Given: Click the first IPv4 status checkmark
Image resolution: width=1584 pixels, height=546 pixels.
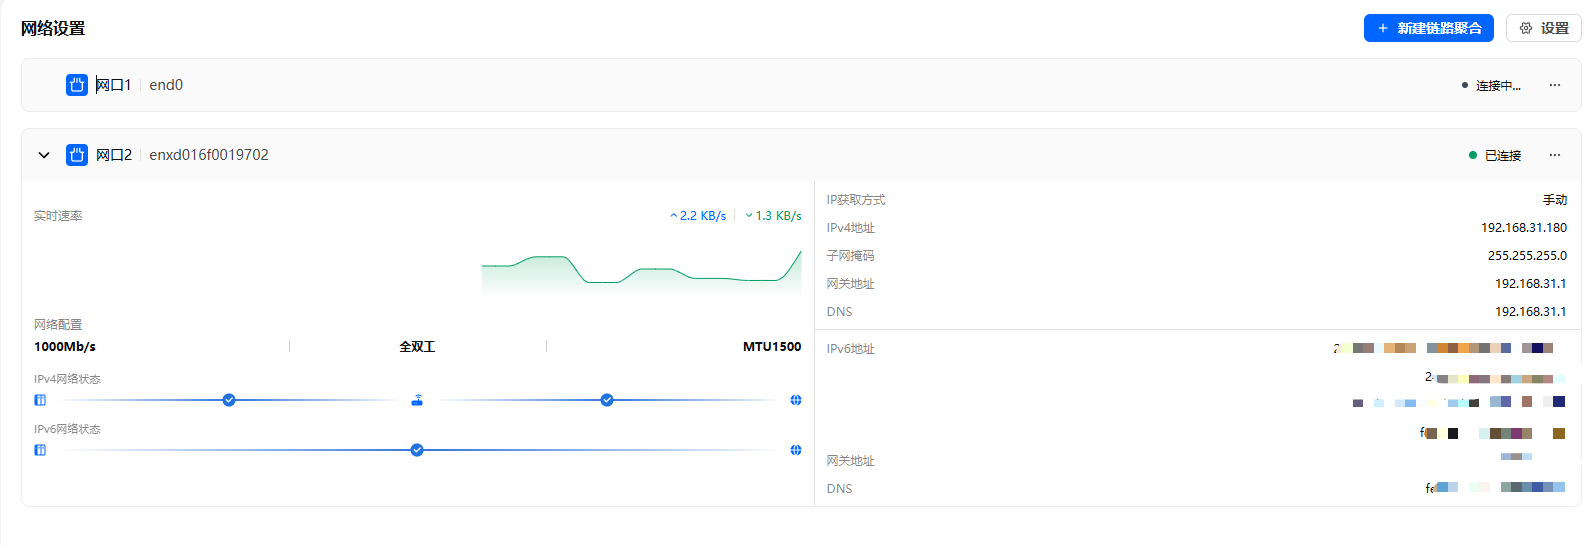Looking at the screenshot, I should 229,400.
